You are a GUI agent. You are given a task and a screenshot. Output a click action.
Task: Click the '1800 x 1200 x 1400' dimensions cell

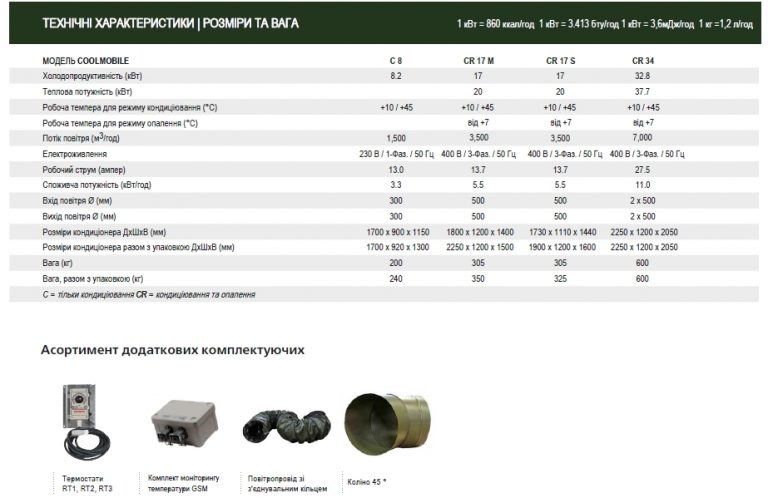coord(480,232)
